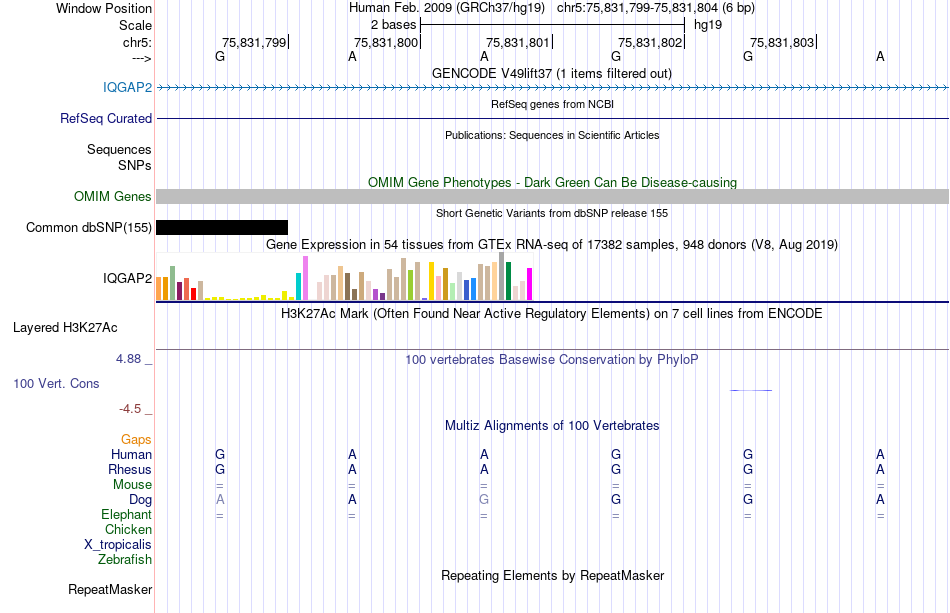Click the magenta last bar in GTEx chart
The width and height of the screenshot is (950, 613).
[x=530, y=284]
